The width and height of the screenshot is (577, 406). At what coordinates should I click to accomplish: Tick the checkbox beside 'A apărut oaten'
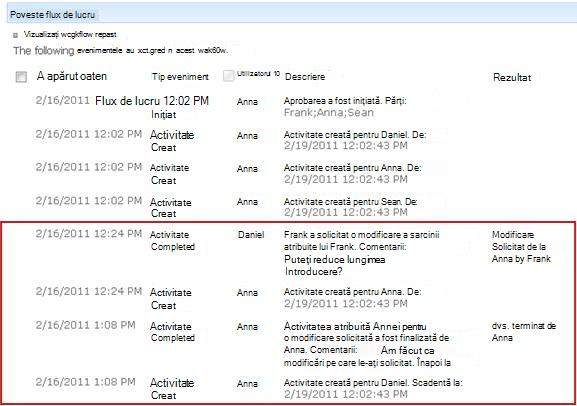(21, 77)
